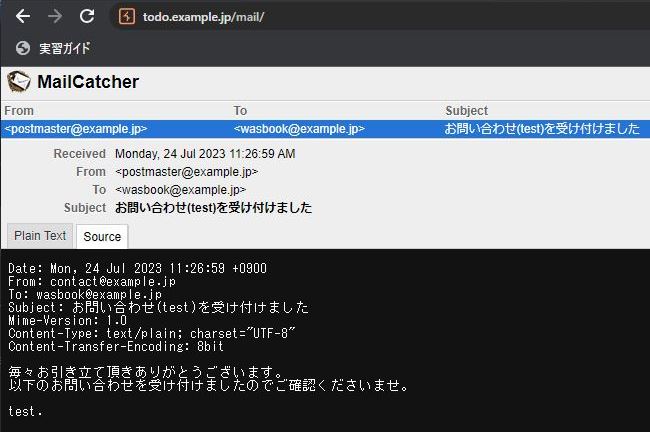Open the 実習ガイド bookmark
This screenshot has width=650, height=432.
(53, 48)
